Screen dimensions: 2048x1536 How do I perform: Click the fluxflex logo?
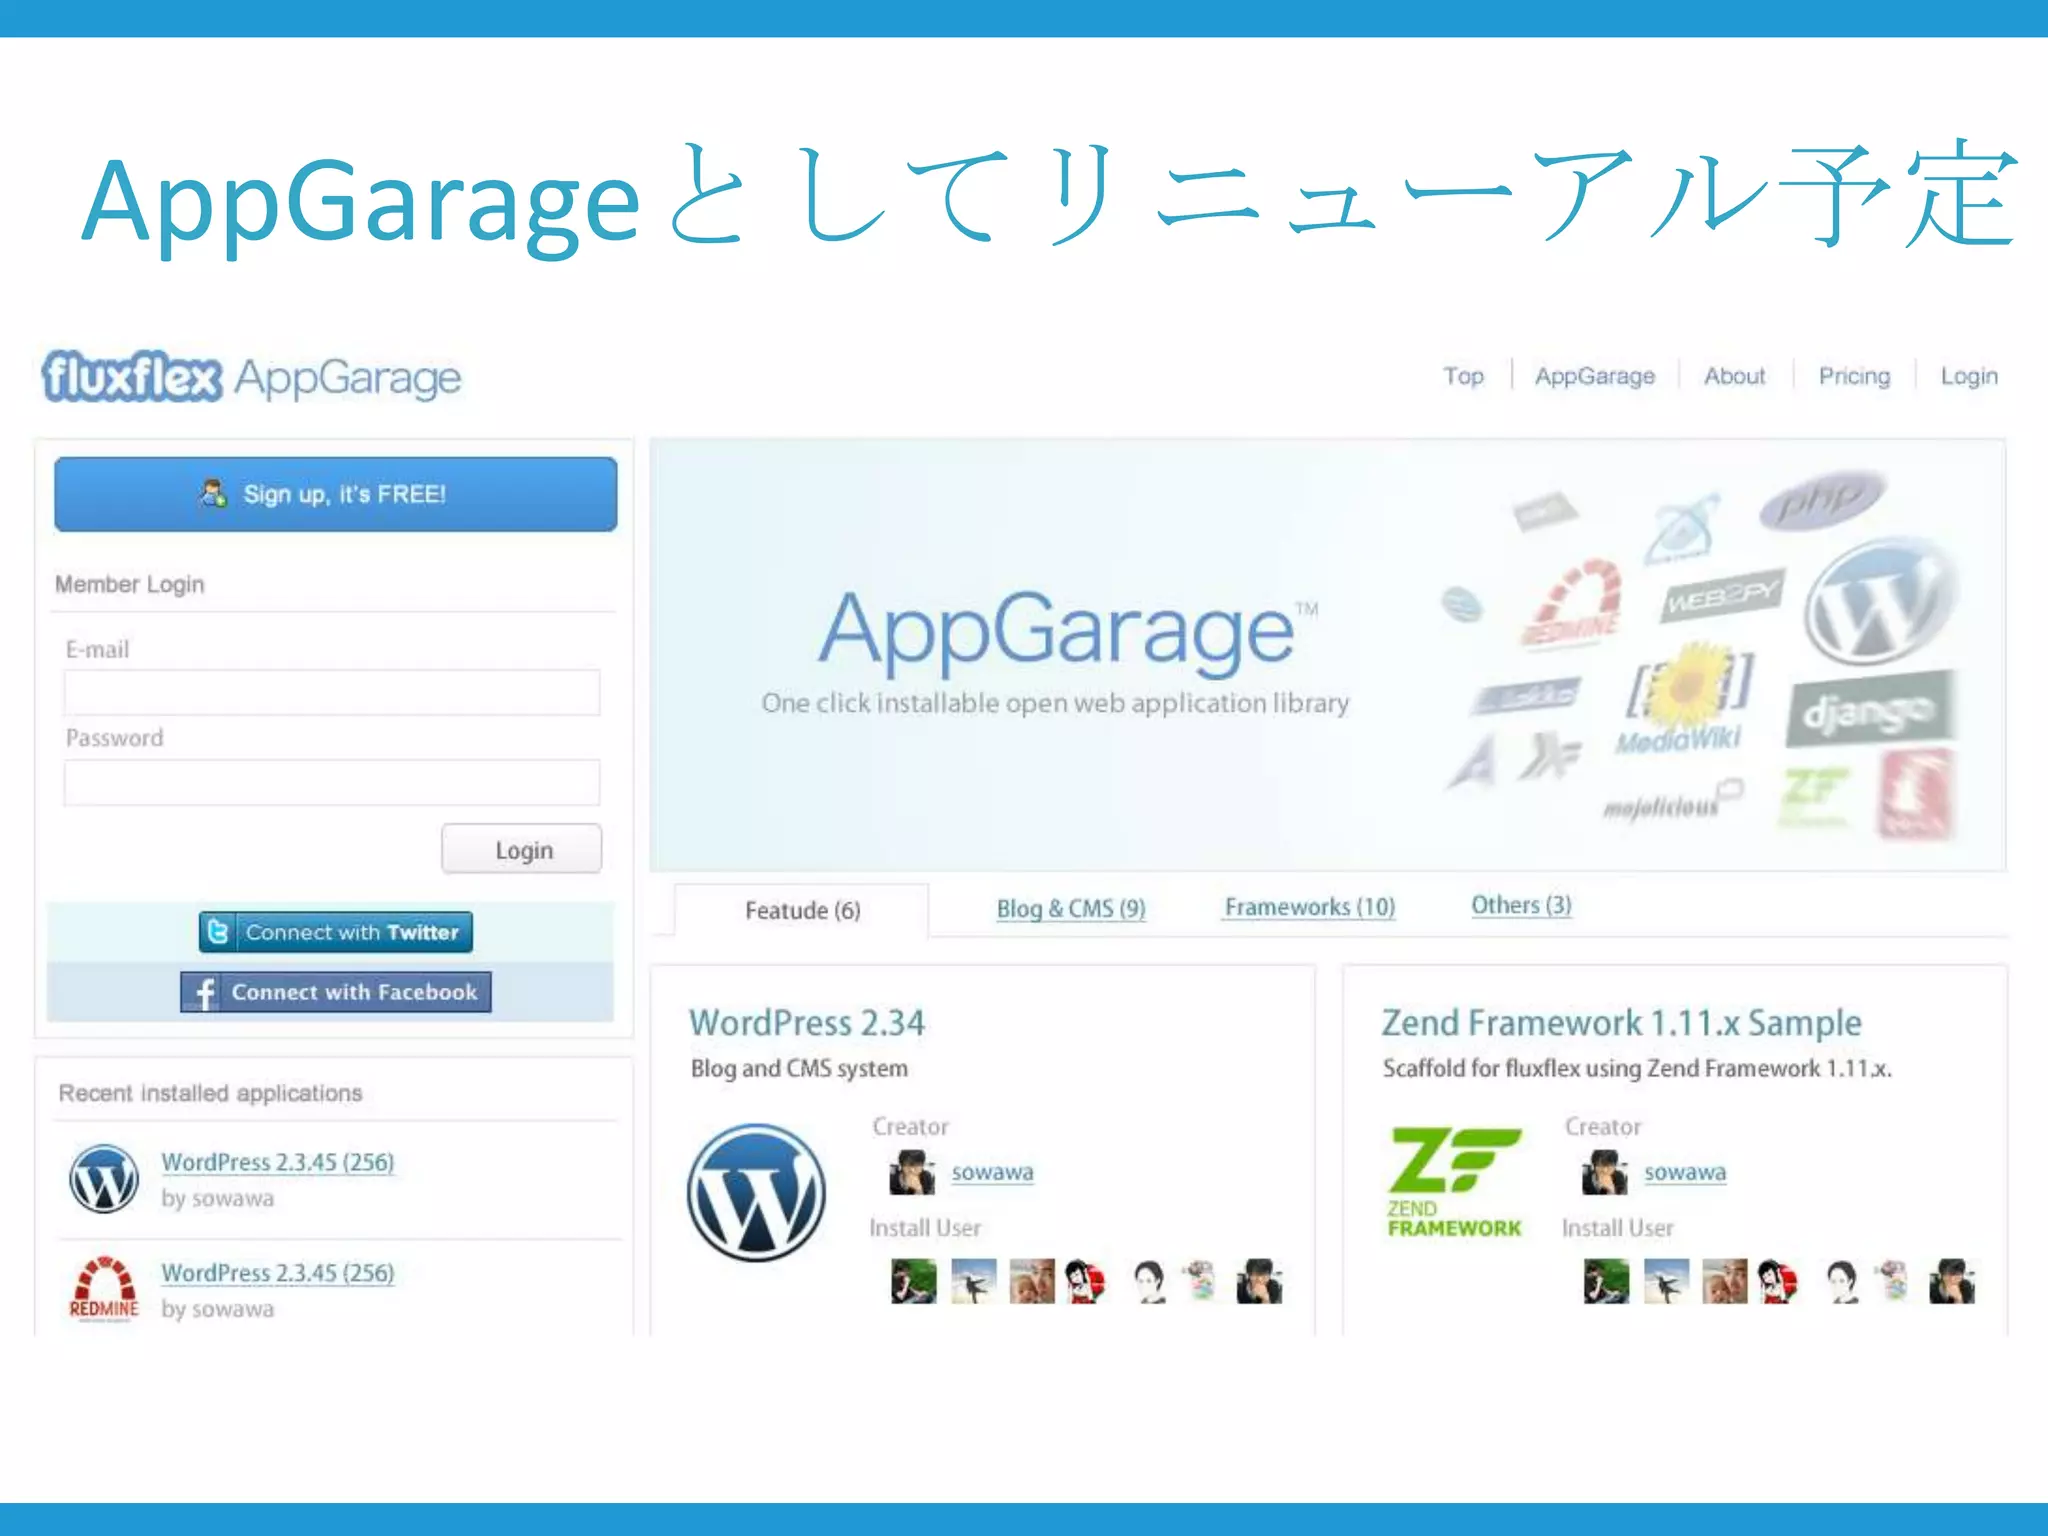tap(131, 377)
